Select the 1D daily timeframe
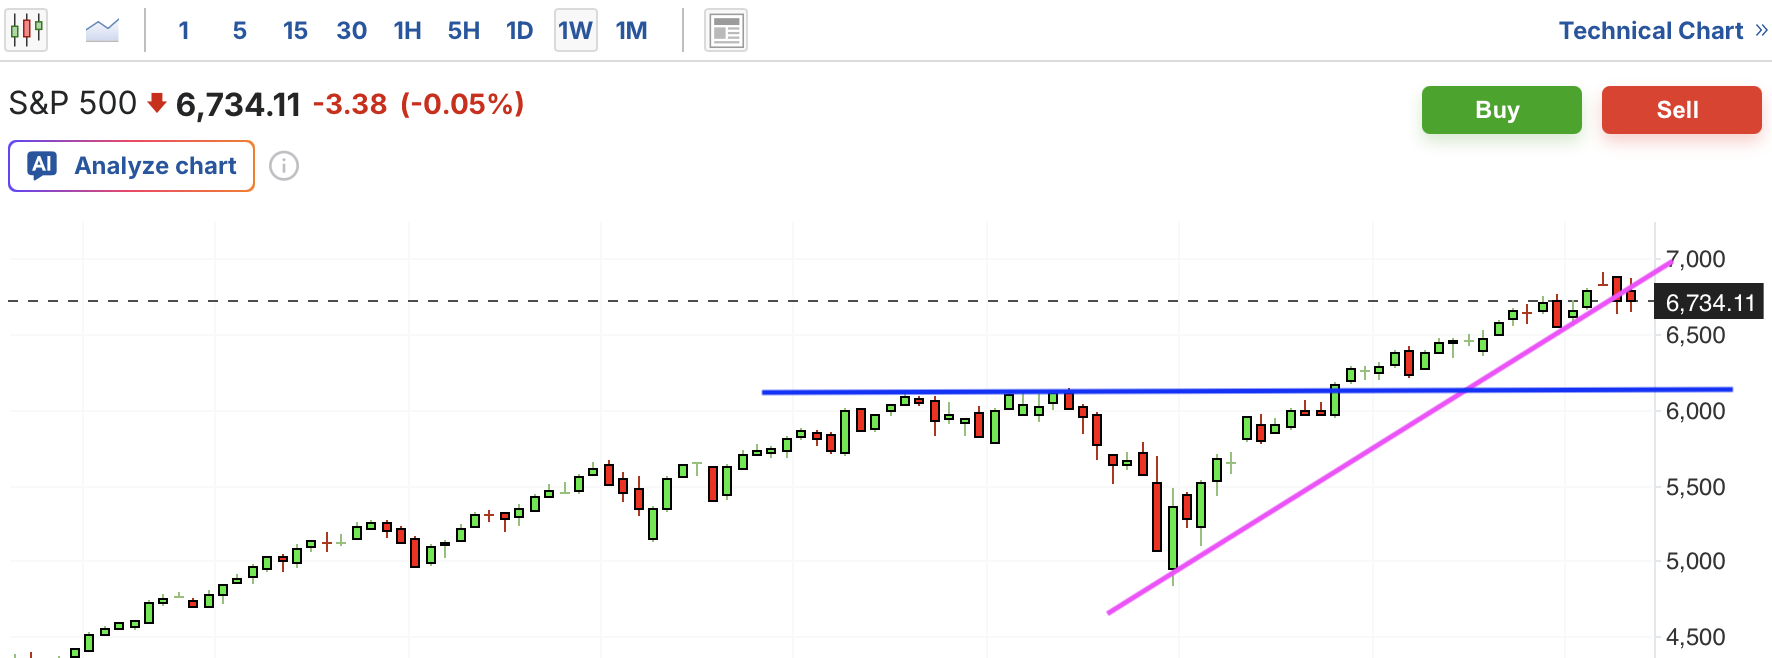Image resolution: width=1772 pixels, height=658 pixels. click(x=519, y=31)
